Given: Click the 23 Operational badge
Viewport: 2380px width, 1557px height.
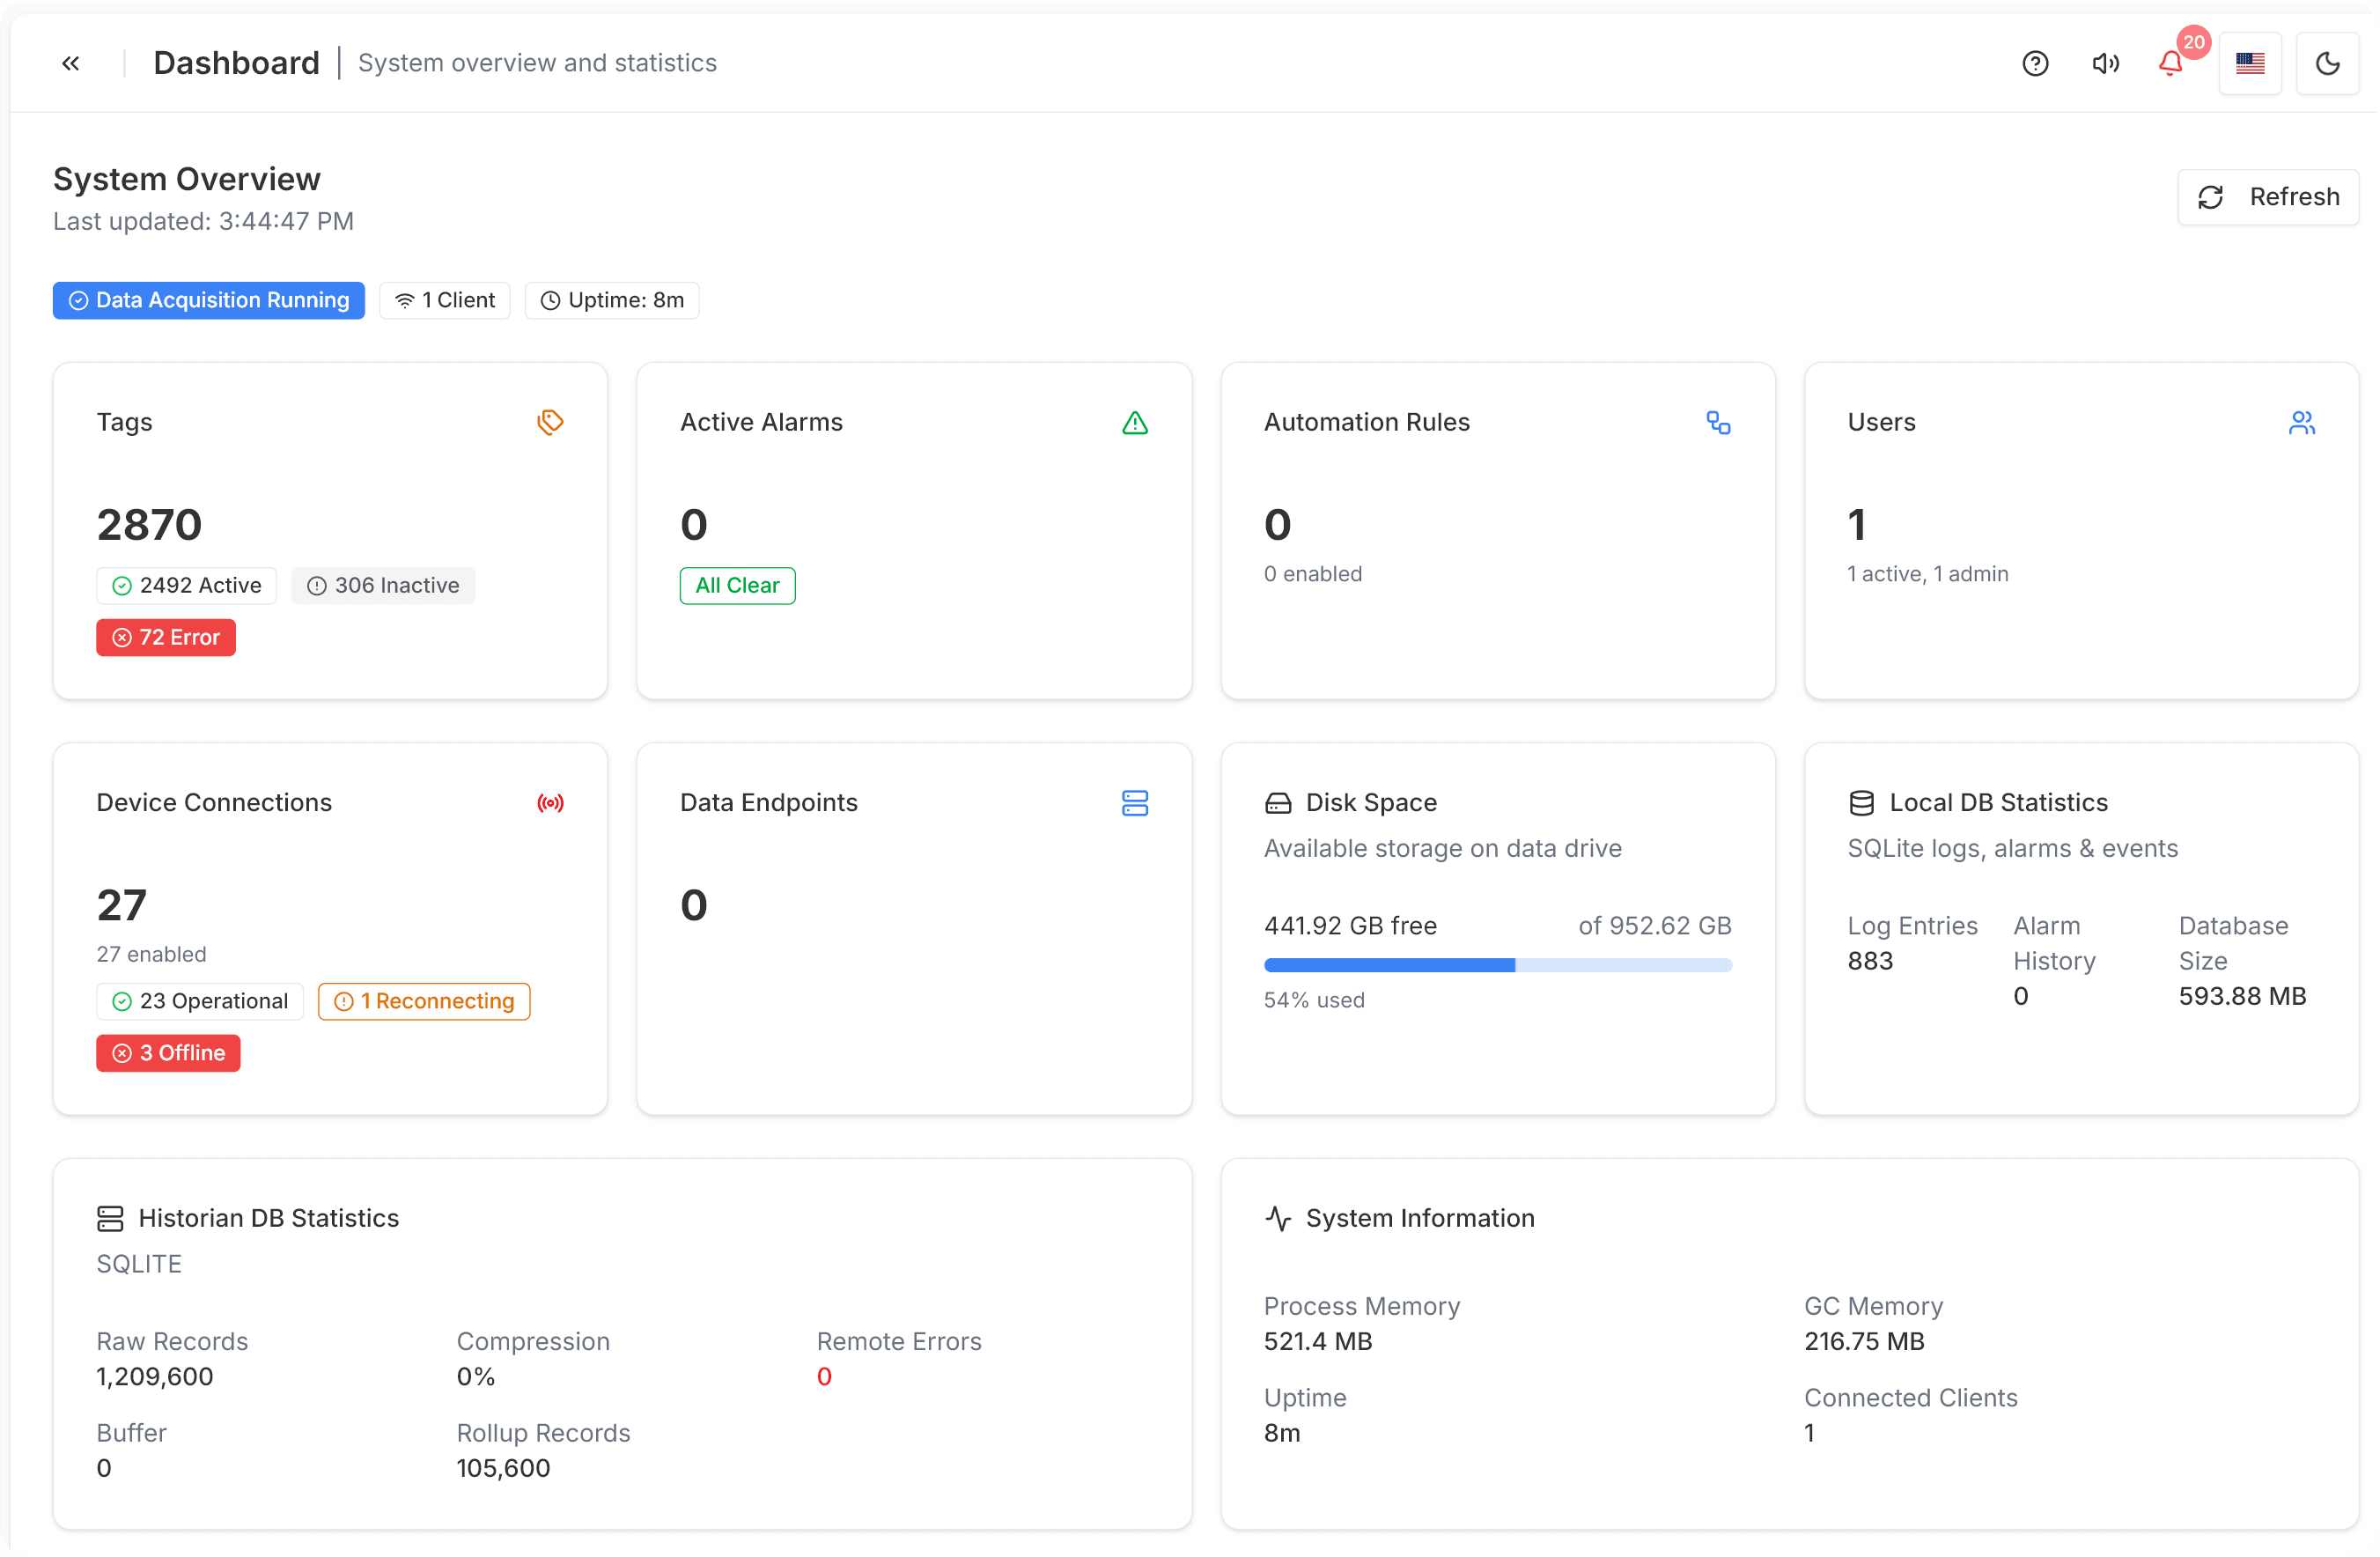Looking at the screenshot, I should (x=200, y=1001).
